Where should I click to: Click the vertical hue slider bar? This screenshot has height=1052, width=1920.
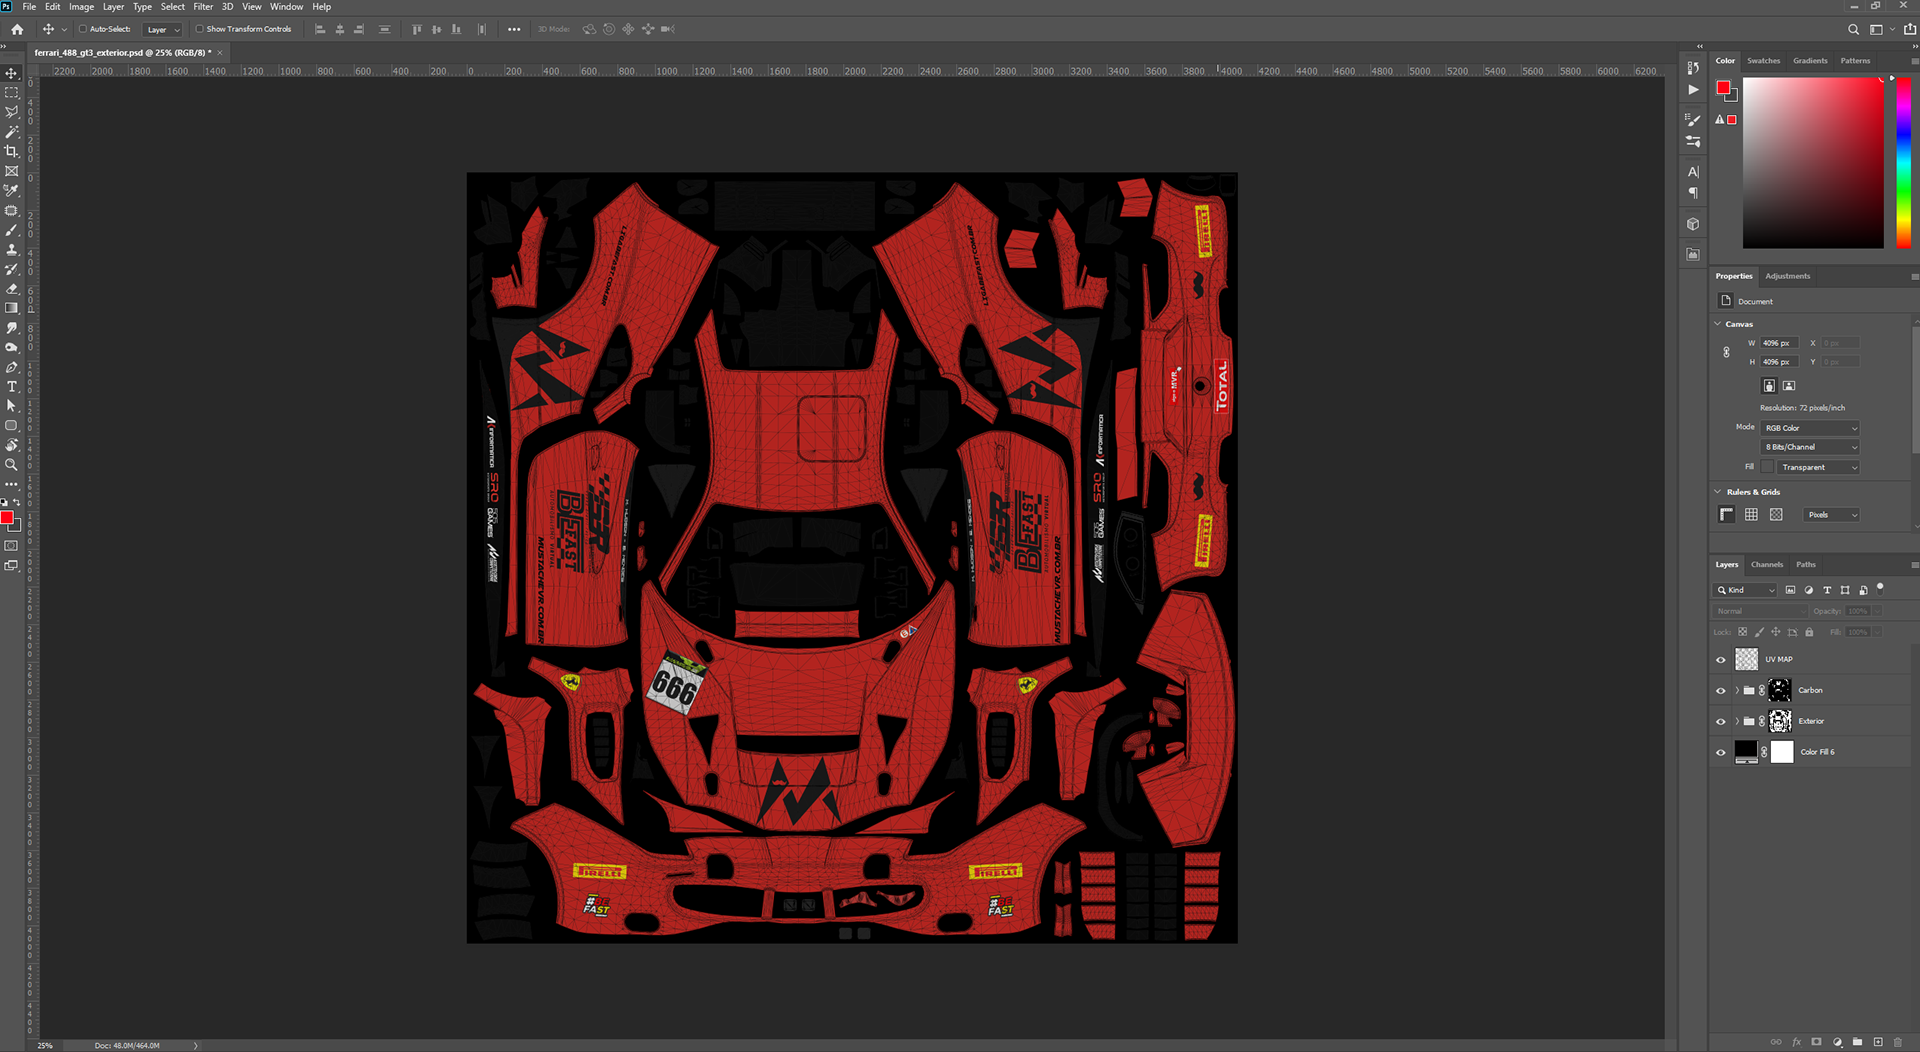pyautogui.click(x=1904, y=162)
